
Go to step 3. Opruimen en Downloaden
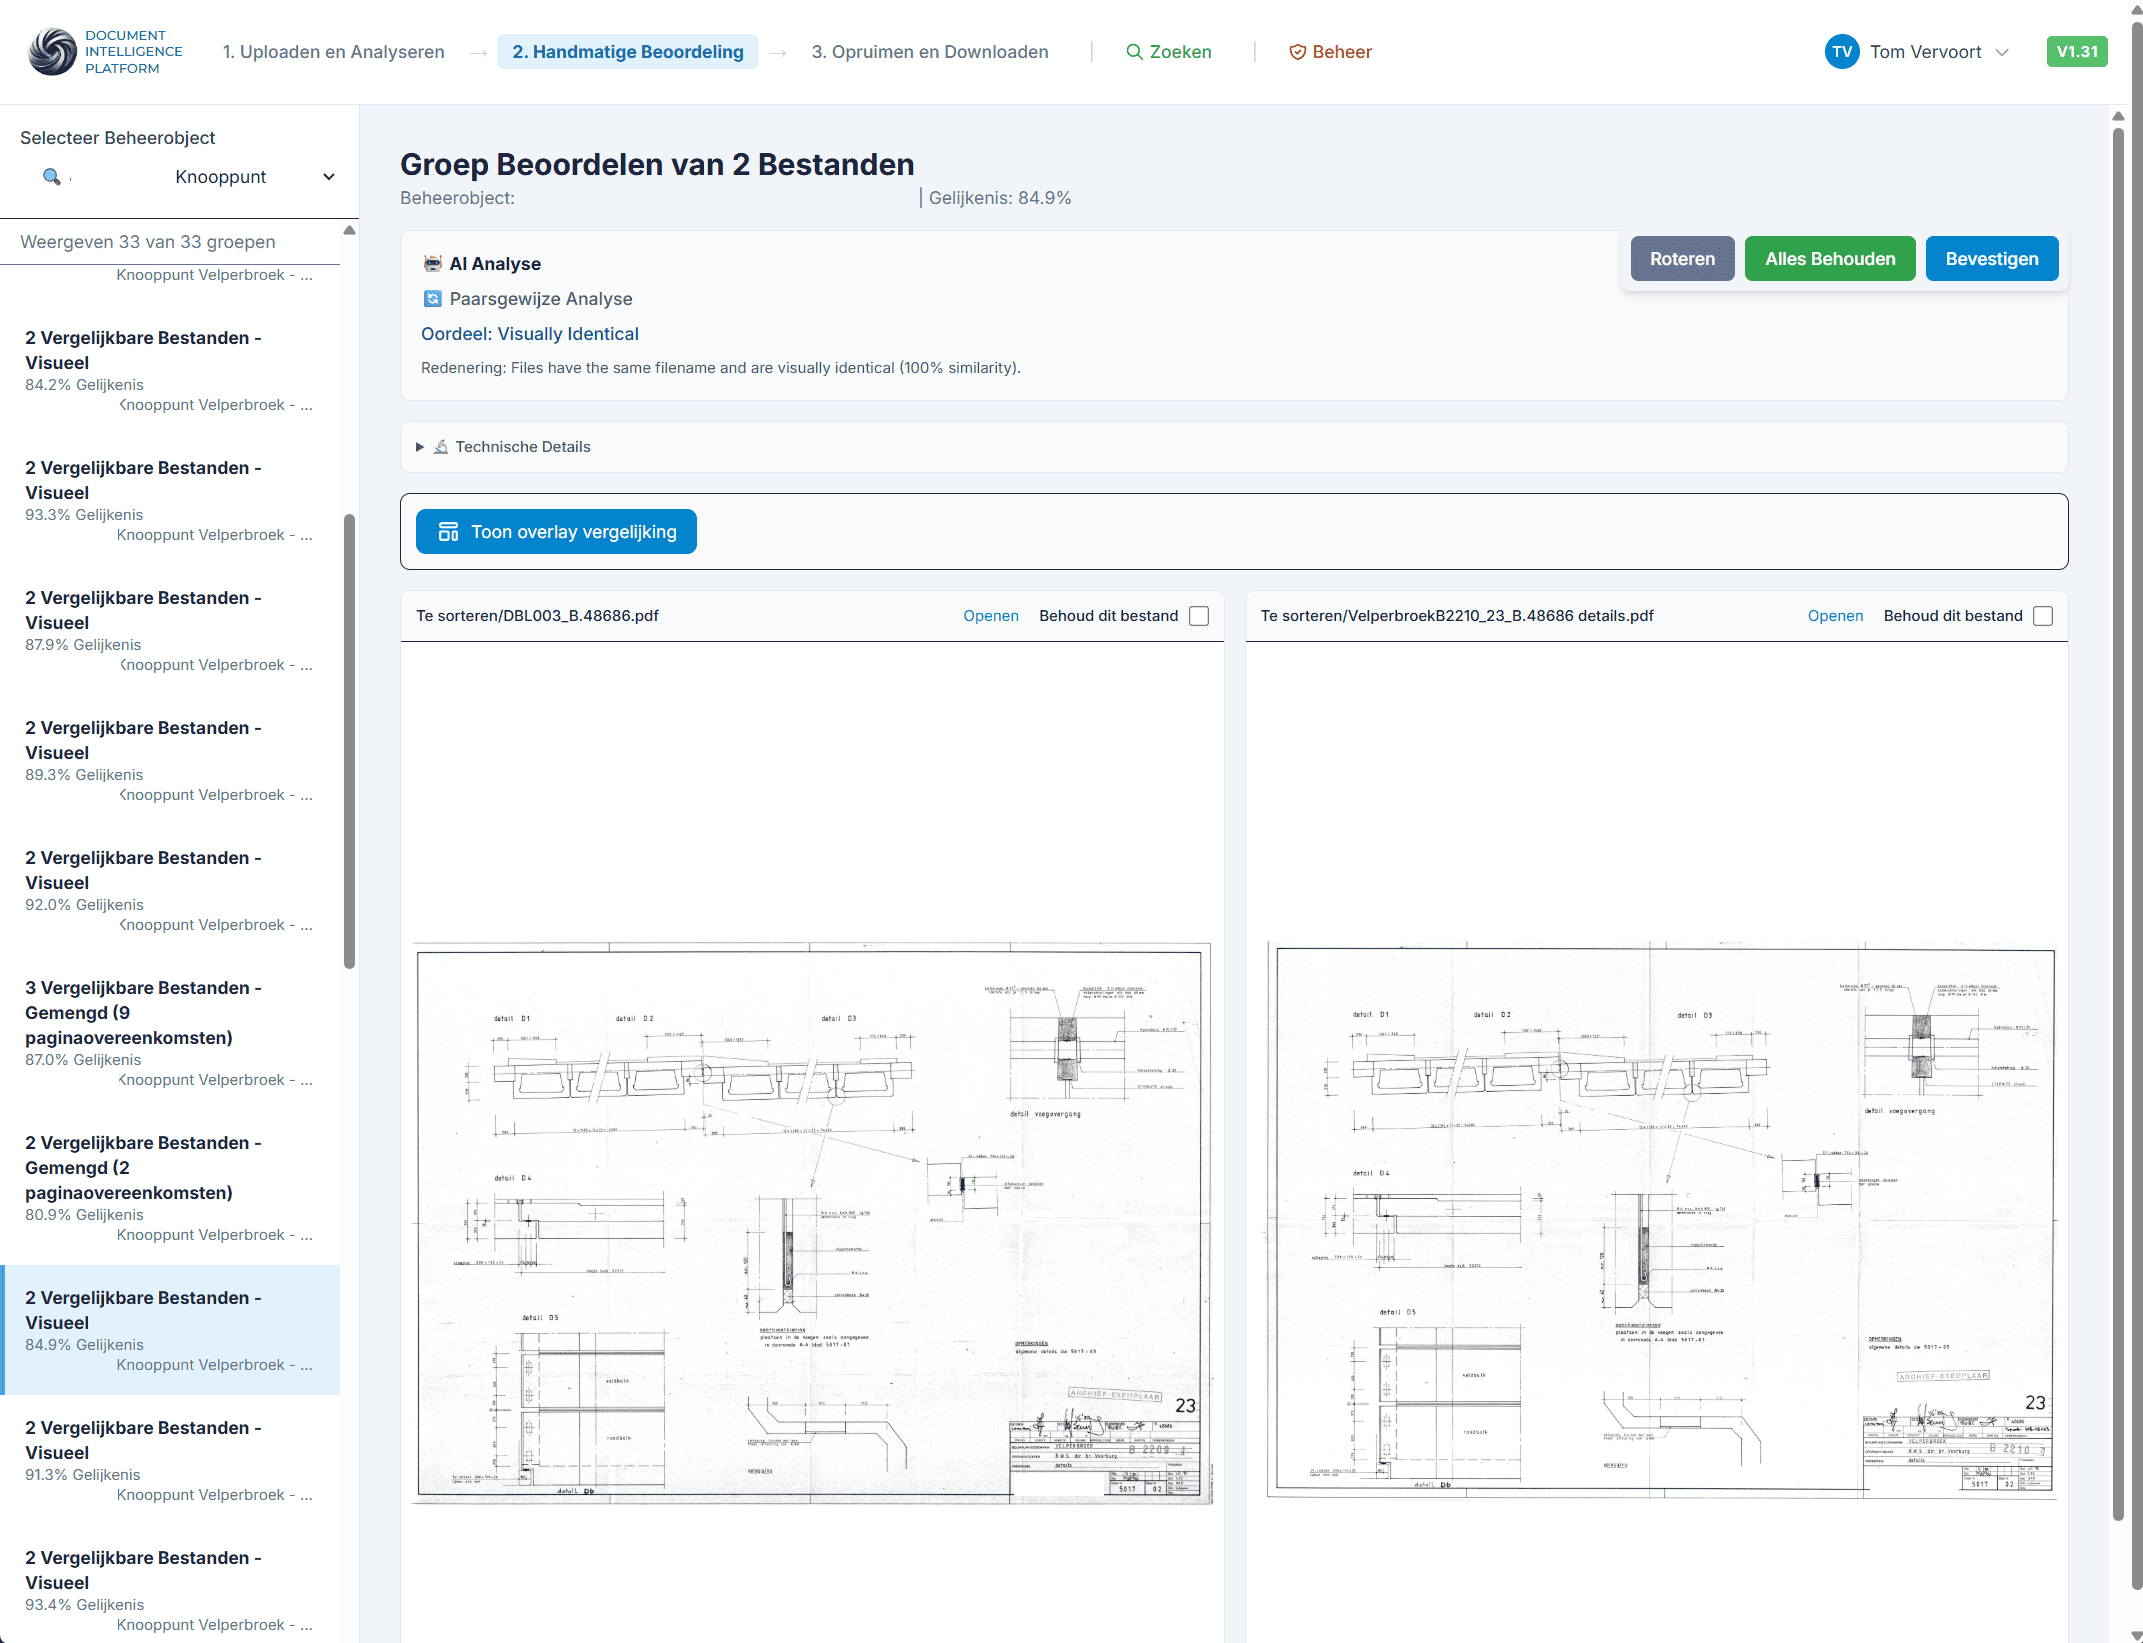point(929,52)
